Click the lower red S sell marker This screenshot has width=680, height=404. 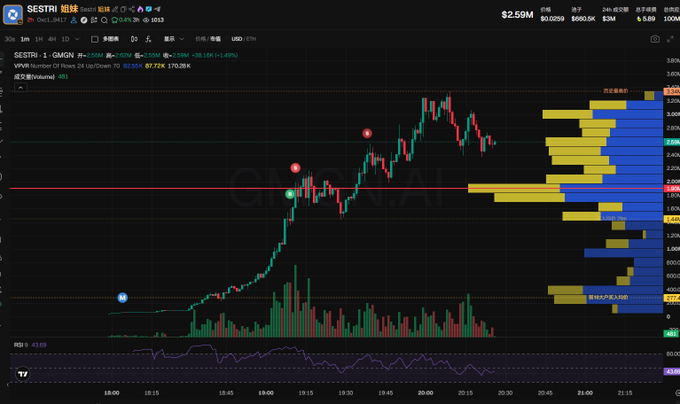pyautogui.click(x=295, y=168)
